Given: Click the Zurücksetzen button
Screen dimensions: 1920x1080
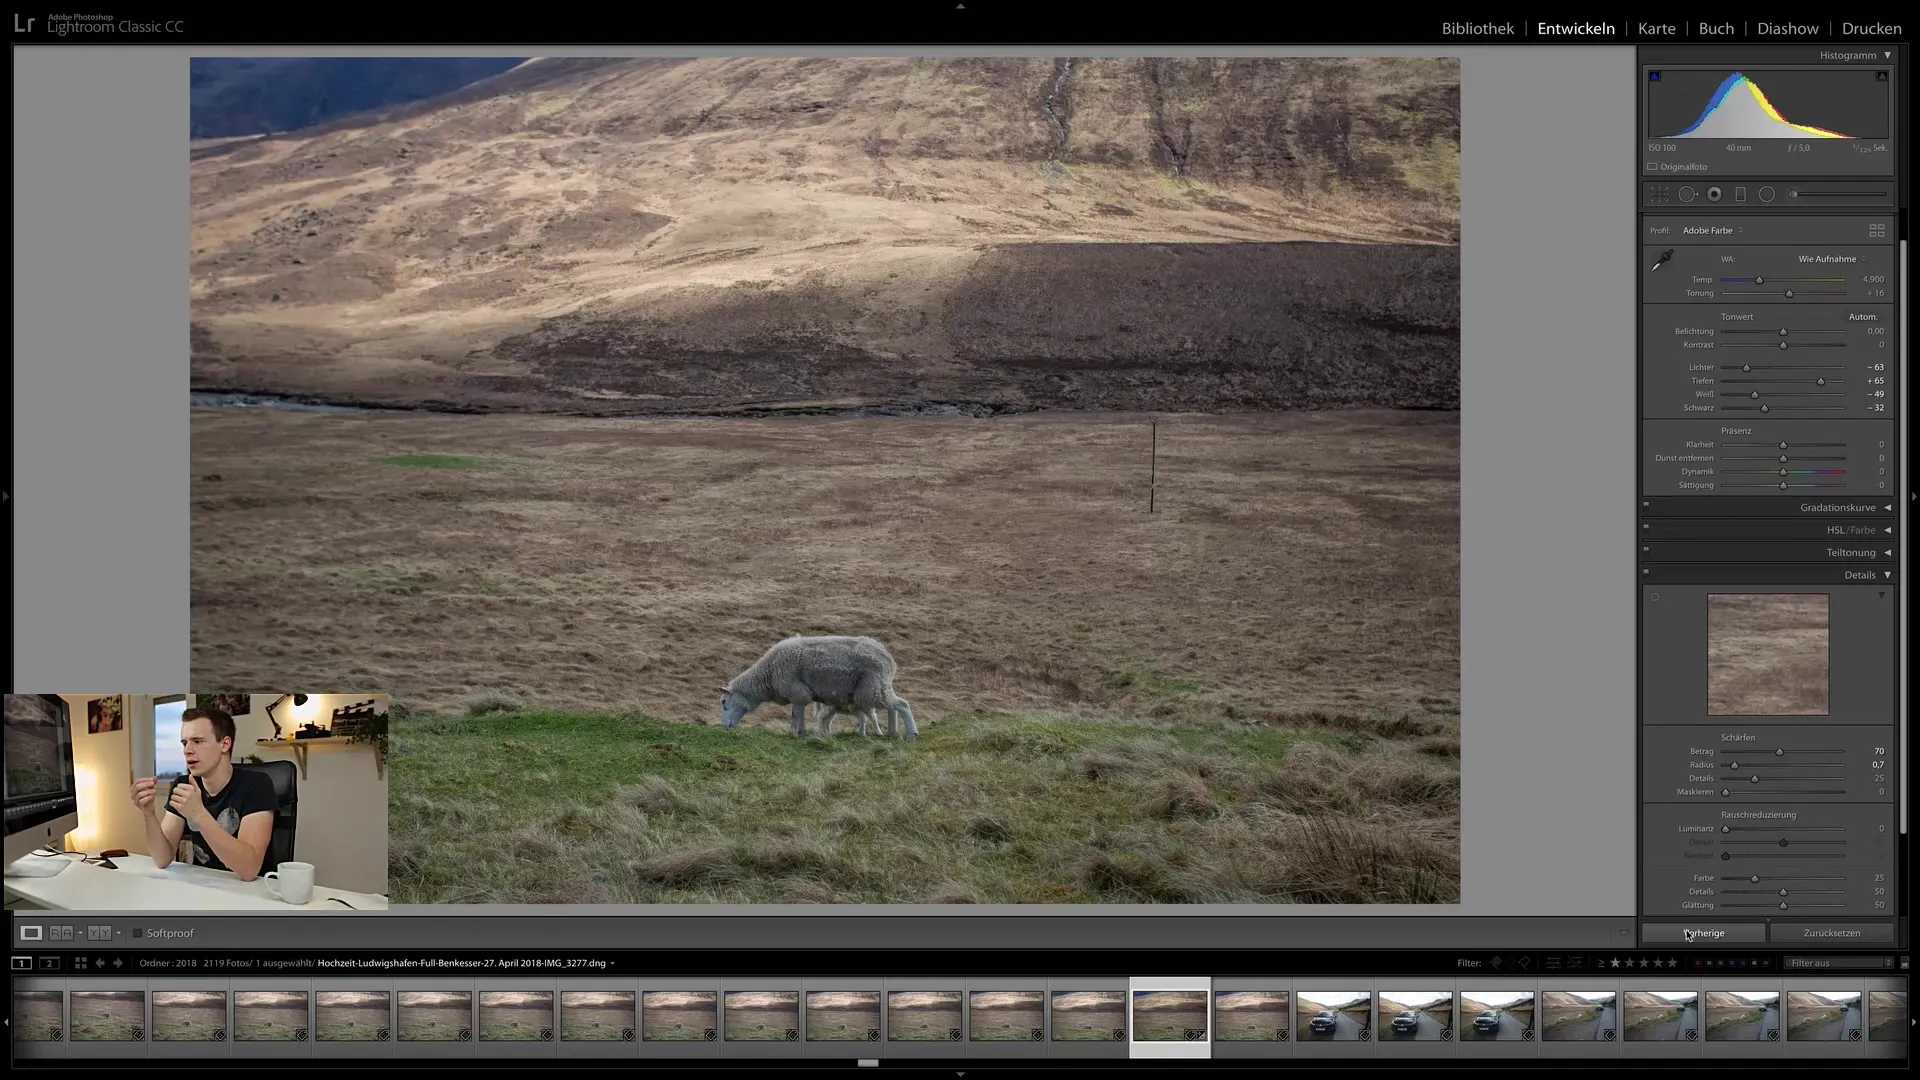Looking at the screenshot, I should point(1832,933).
